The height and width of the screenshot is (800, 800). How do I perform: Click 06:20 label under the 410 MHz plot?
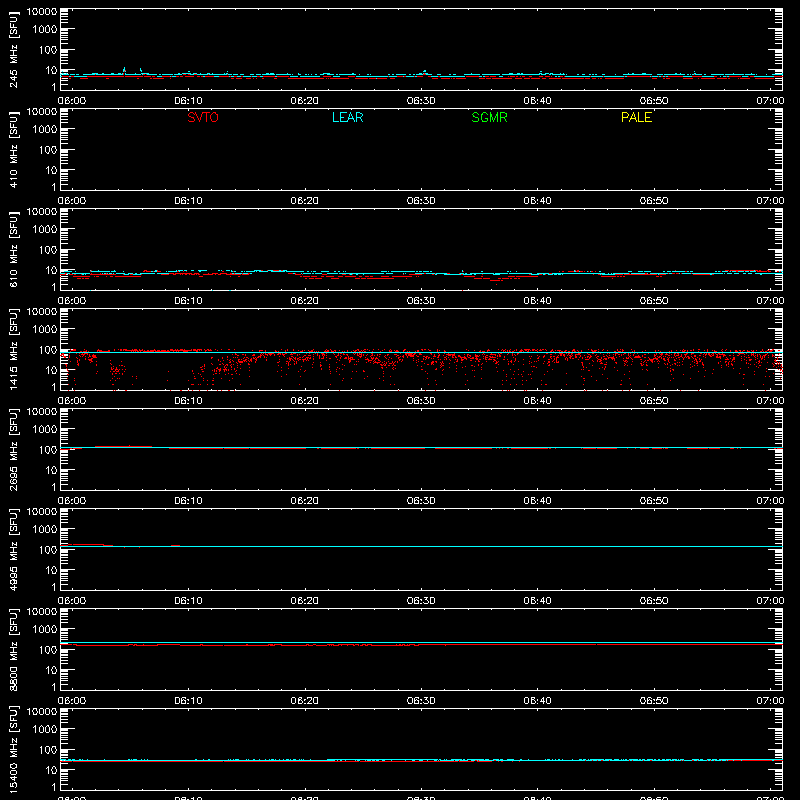pyautogui.click(x=305, y=201)
